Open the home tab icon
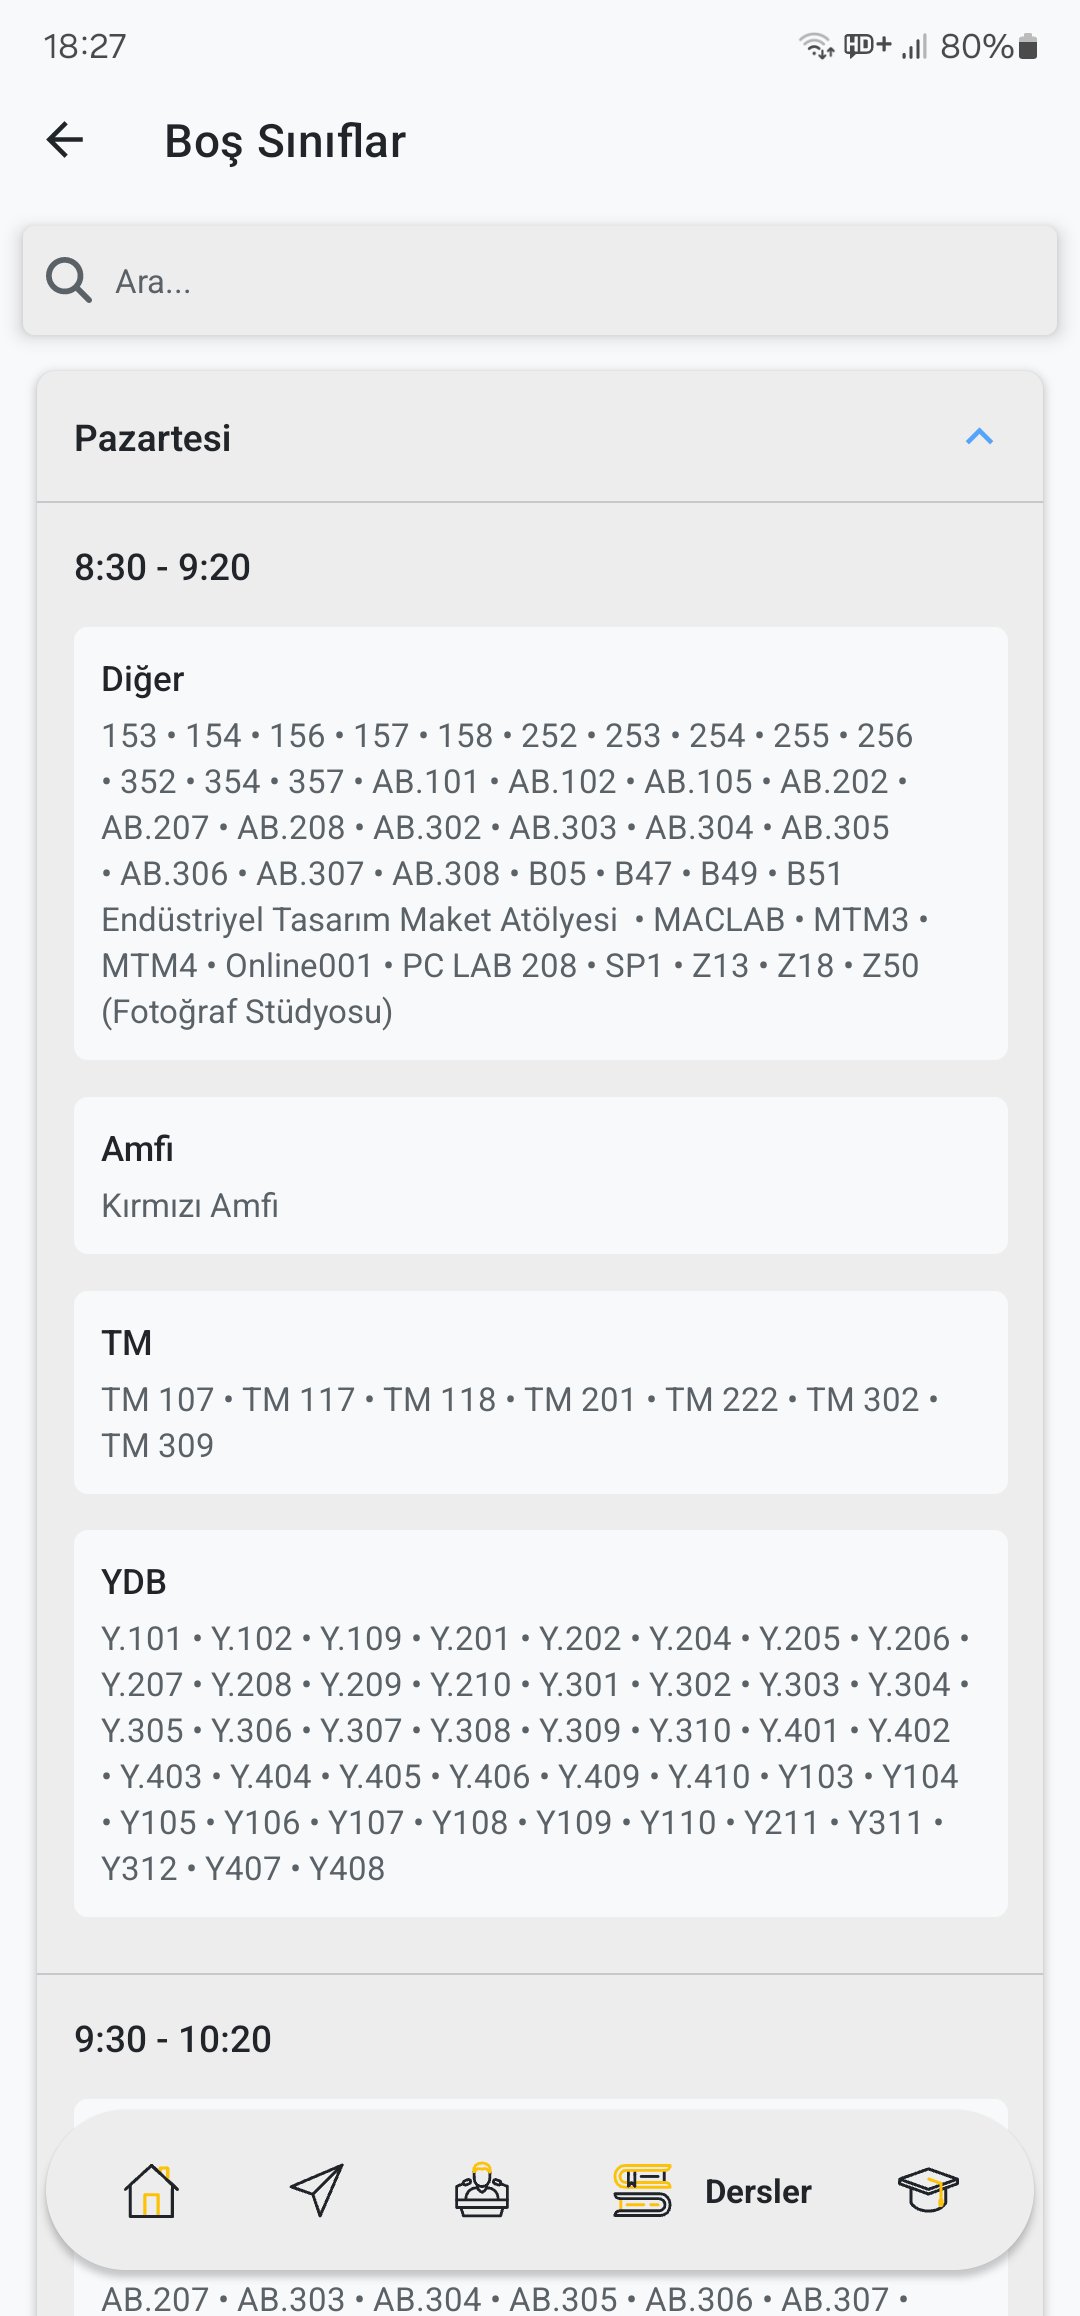 (x=151, y=2190)
